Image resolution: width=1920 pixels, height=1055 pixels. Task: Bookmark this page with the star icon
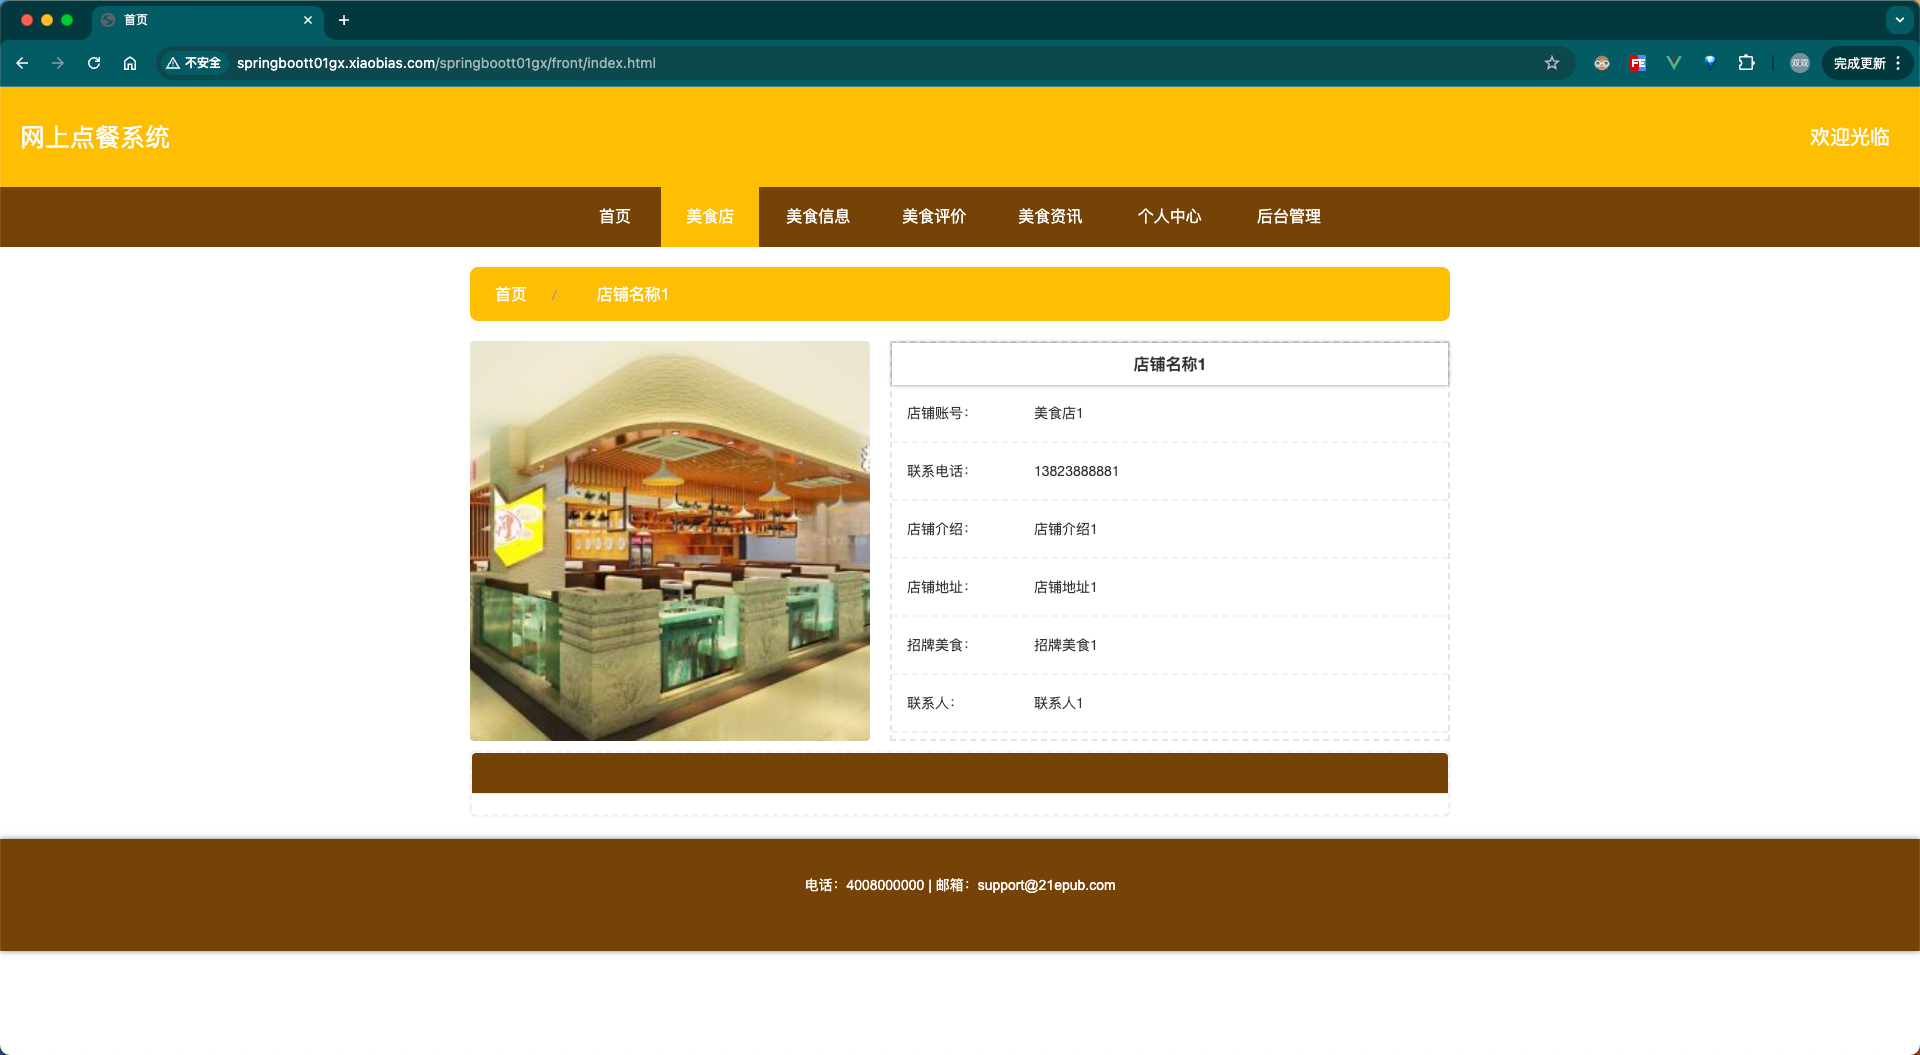[x=1552, y=63]
